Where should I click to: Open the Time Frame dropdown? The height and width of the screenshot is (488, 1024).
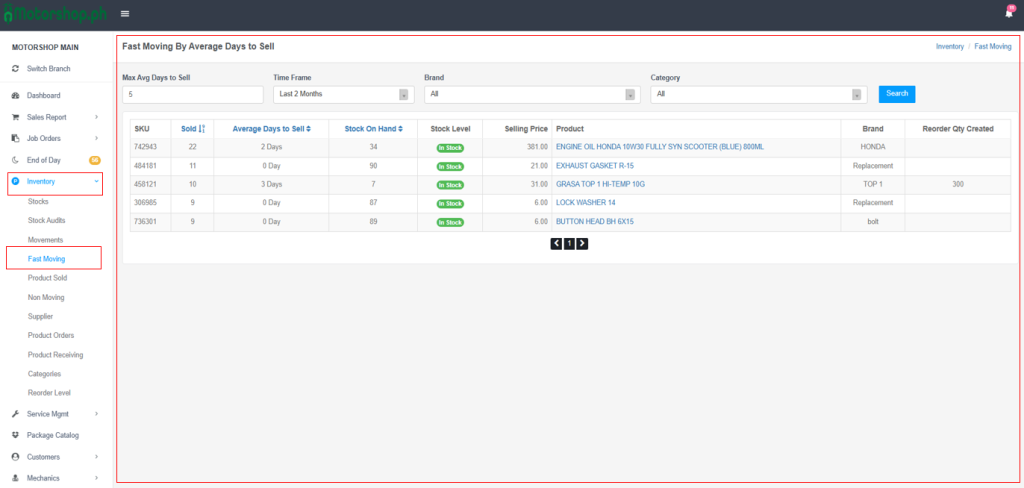tap(343, 94)
